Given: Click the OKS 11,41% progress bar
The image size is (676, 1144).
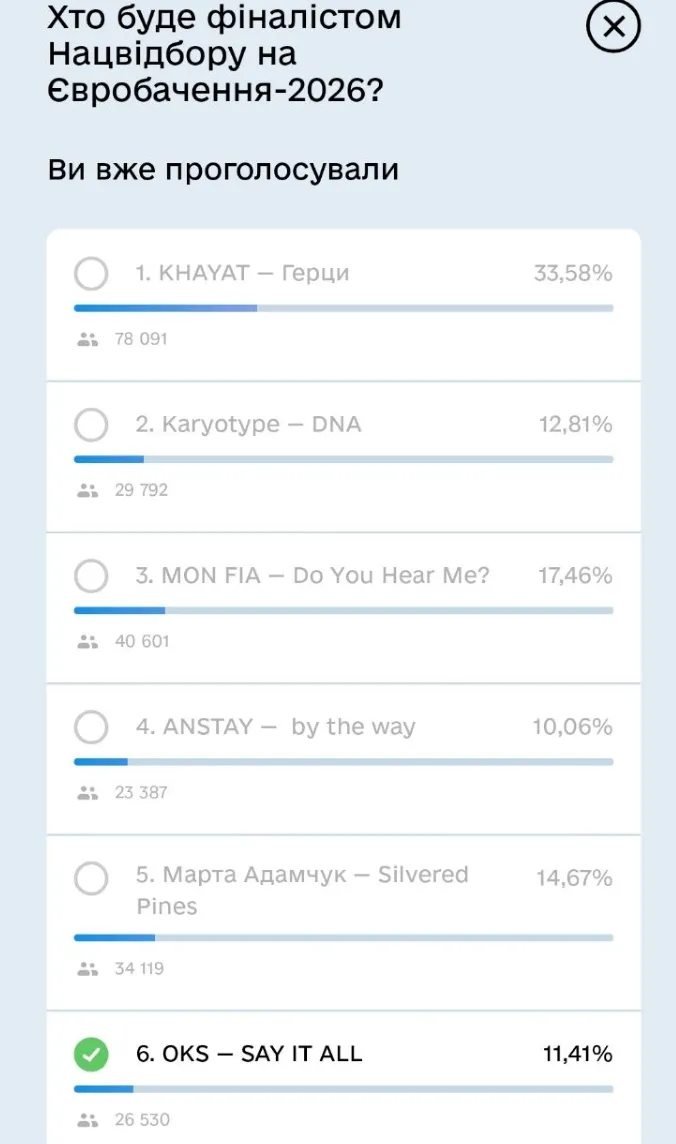Looking at the screenshot, I should tap(343, 1088).
